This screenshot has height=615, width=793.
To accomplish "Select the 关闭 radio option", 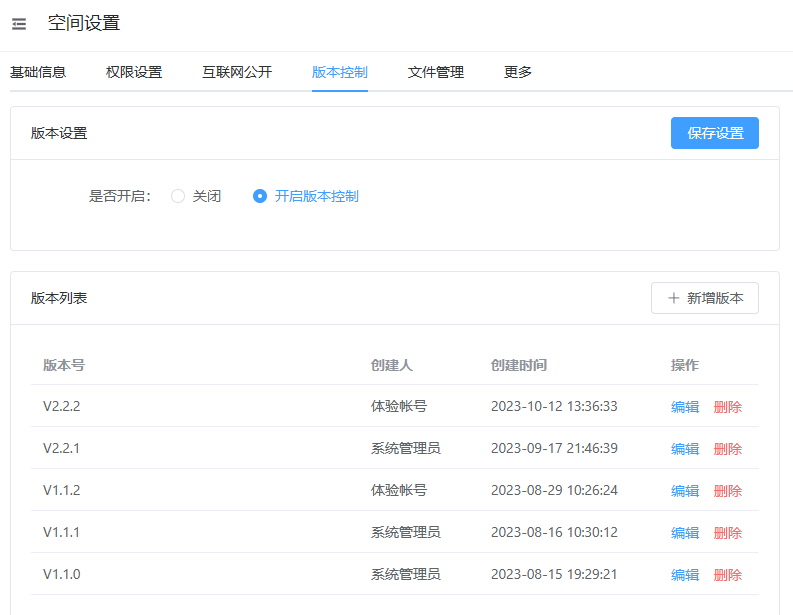I will click(x=196, y=196).
